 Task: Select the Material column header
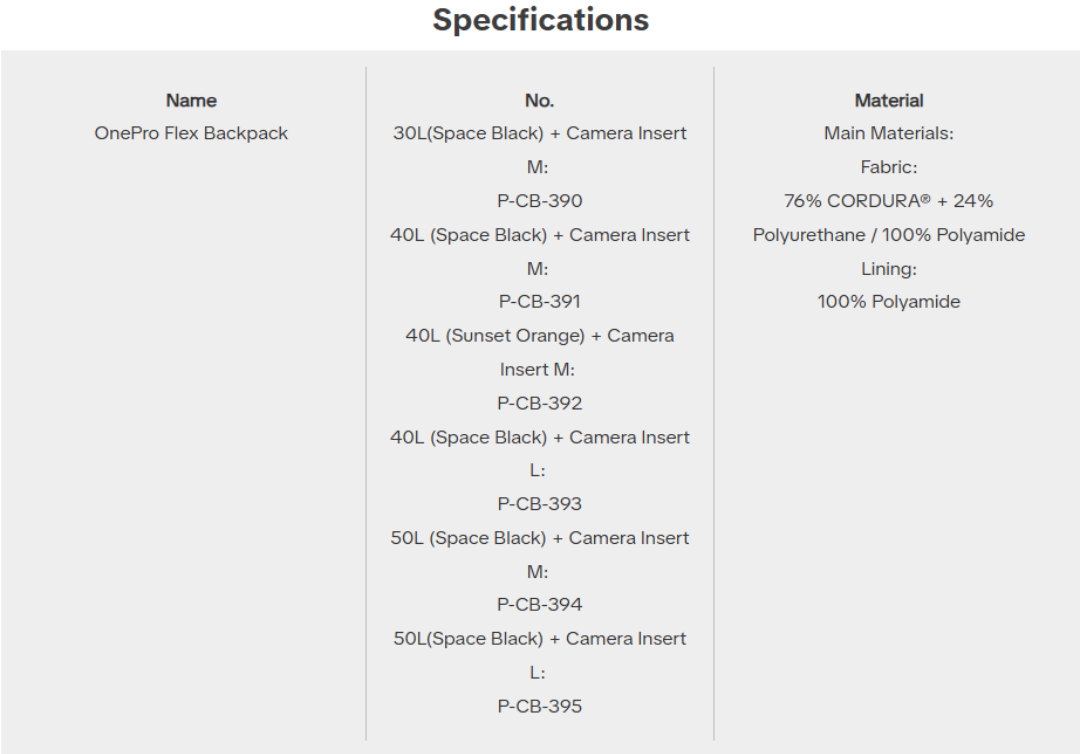(x=889, y=100)
